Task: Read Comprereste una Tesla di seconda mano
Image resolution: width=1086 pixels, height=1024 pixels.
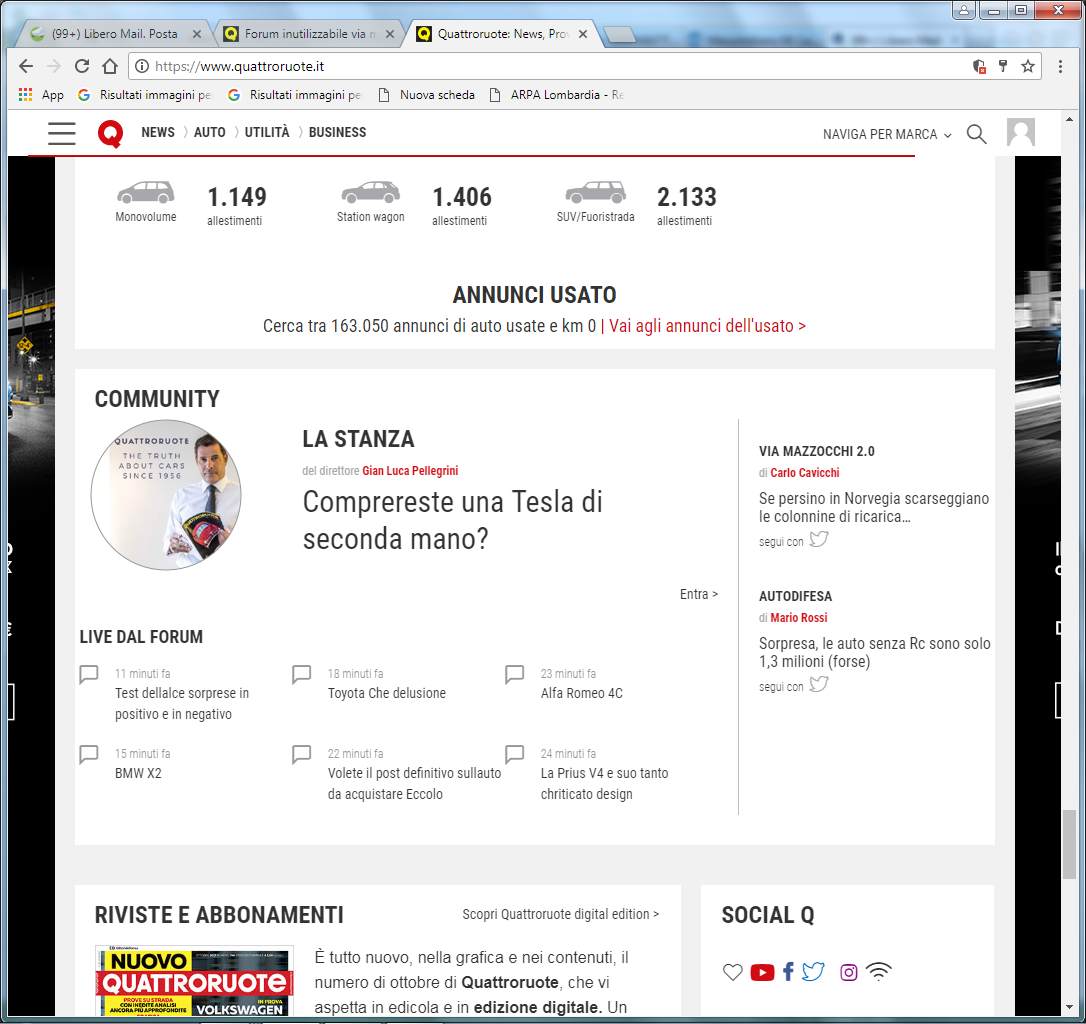Action: click(x=452, y=520)
